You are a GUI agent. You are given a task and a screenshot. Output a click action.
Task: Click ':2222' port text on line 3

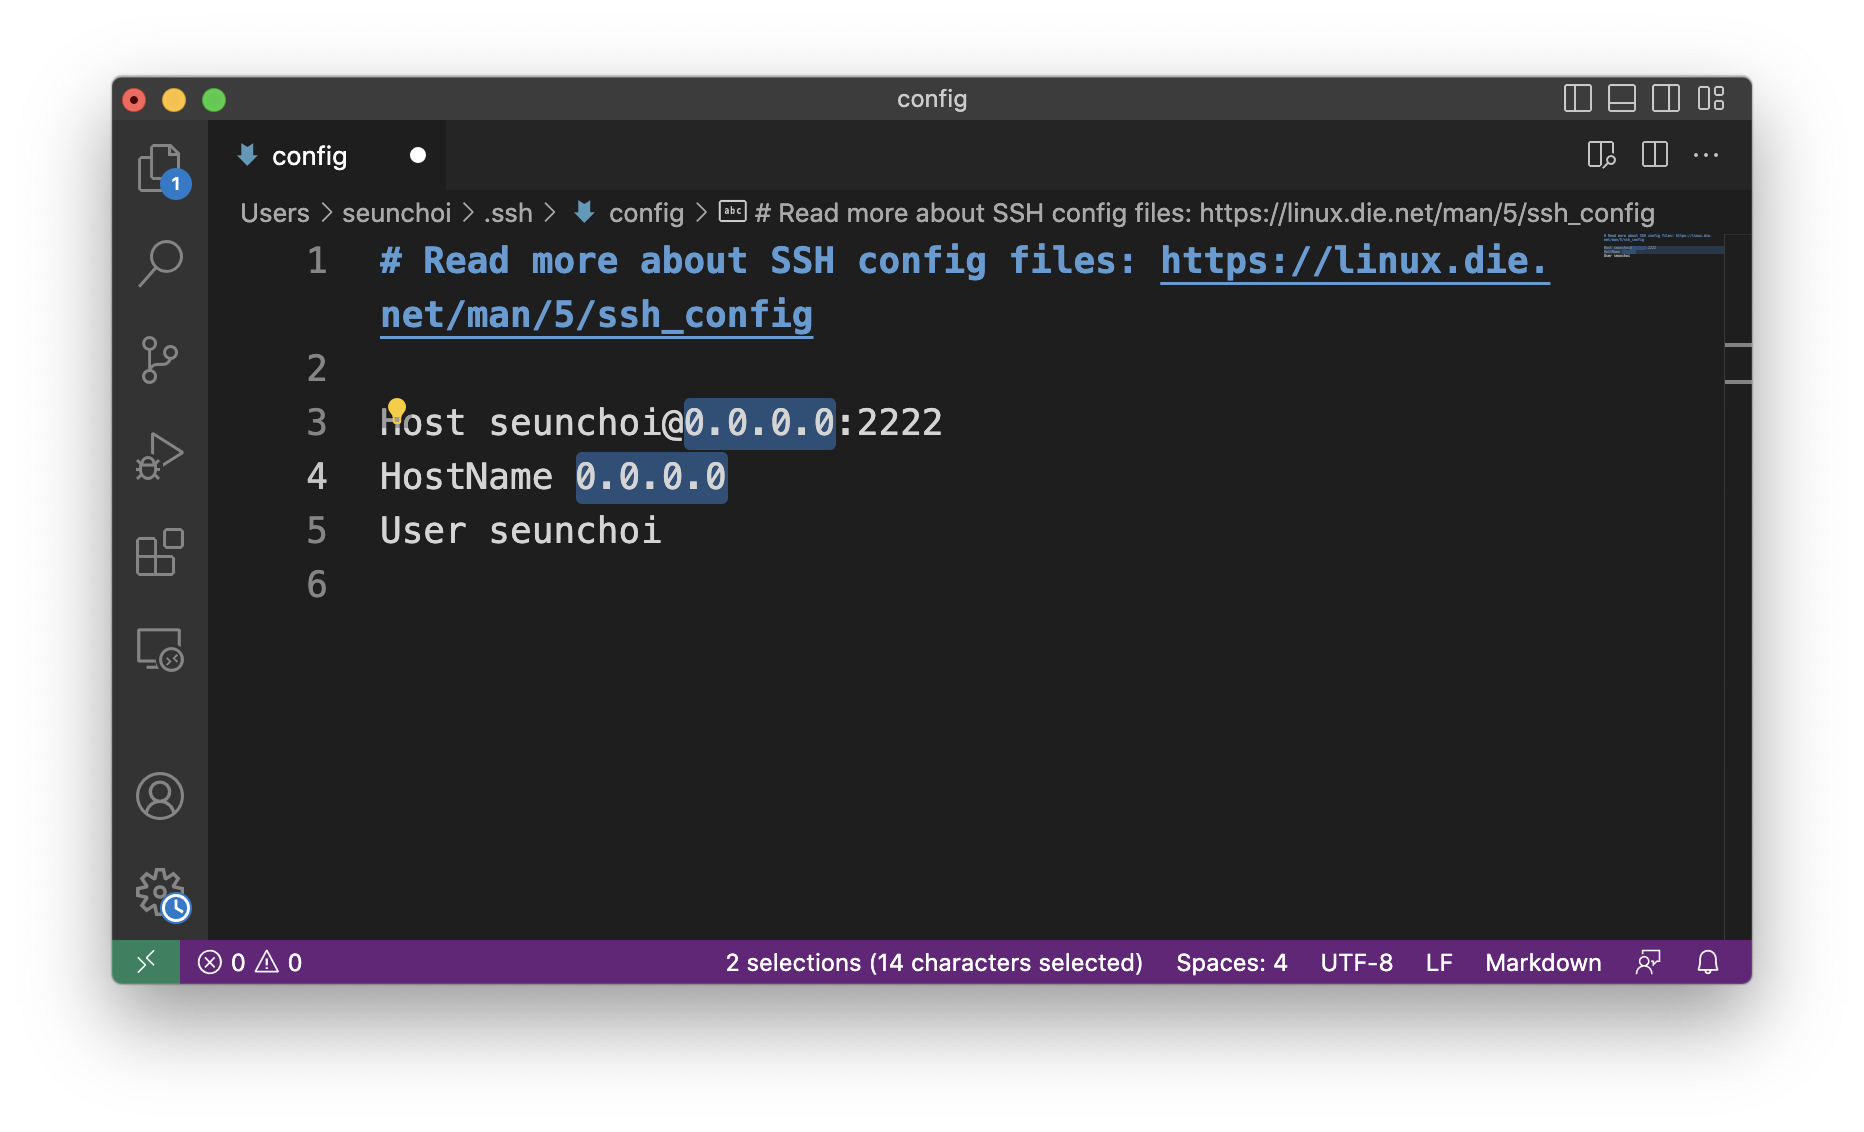[x=889, y=423]
